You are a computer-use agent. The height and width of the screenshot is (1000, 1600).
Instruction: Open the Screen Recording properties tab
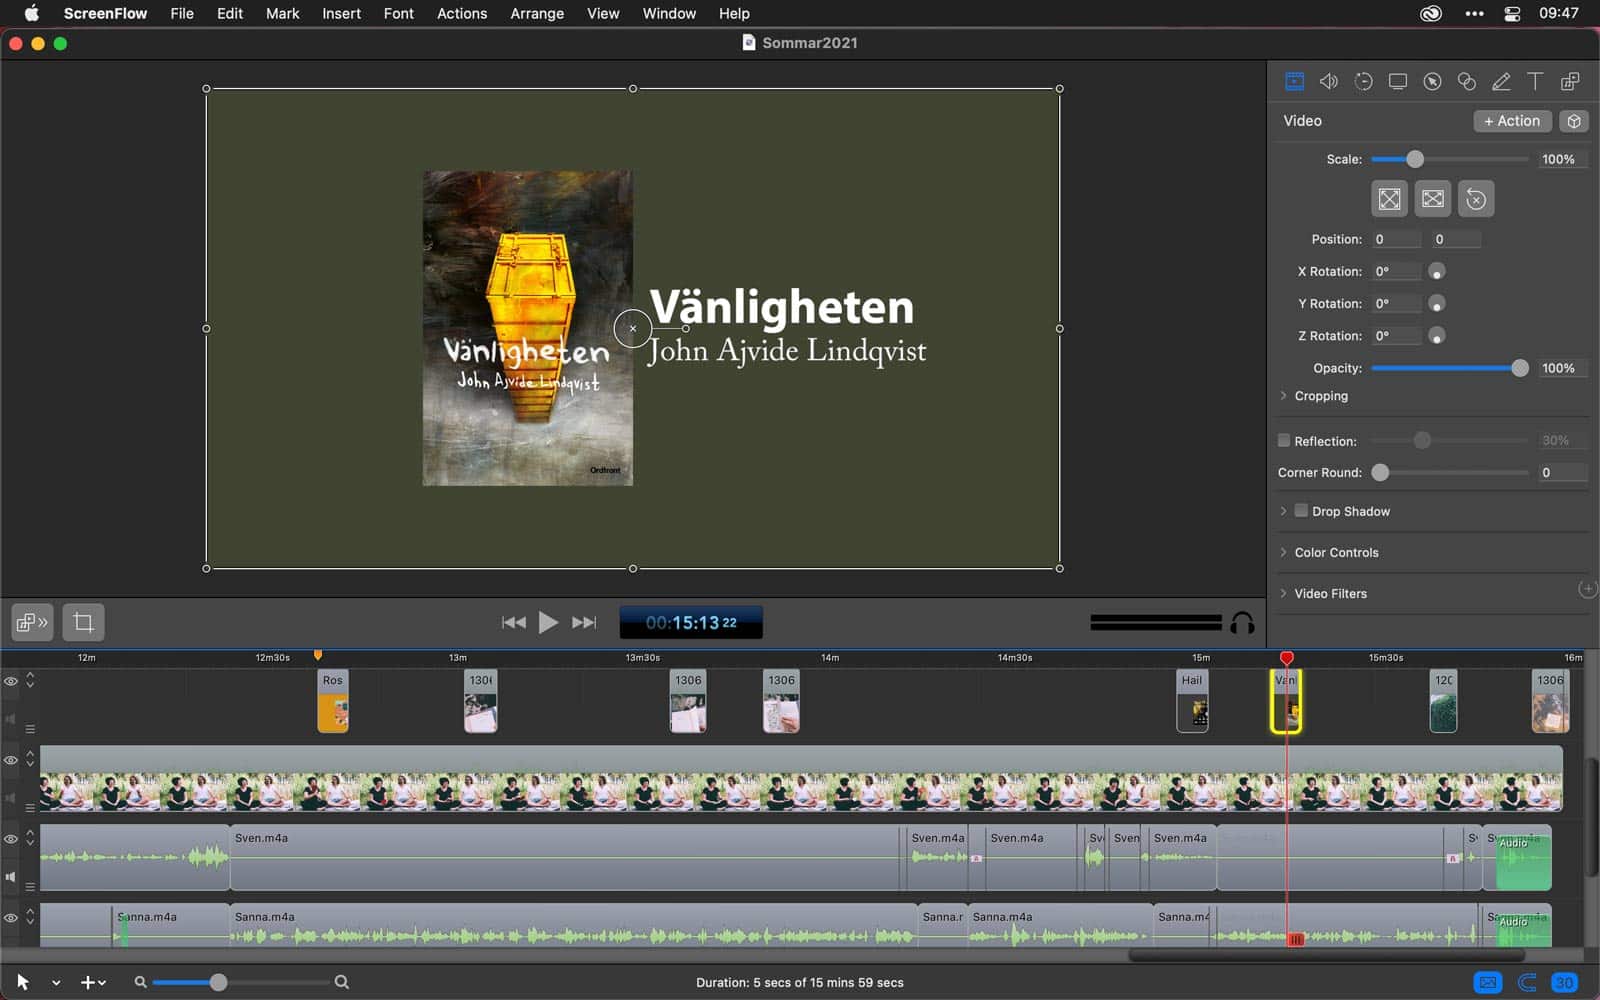(x=1398, y=81)
